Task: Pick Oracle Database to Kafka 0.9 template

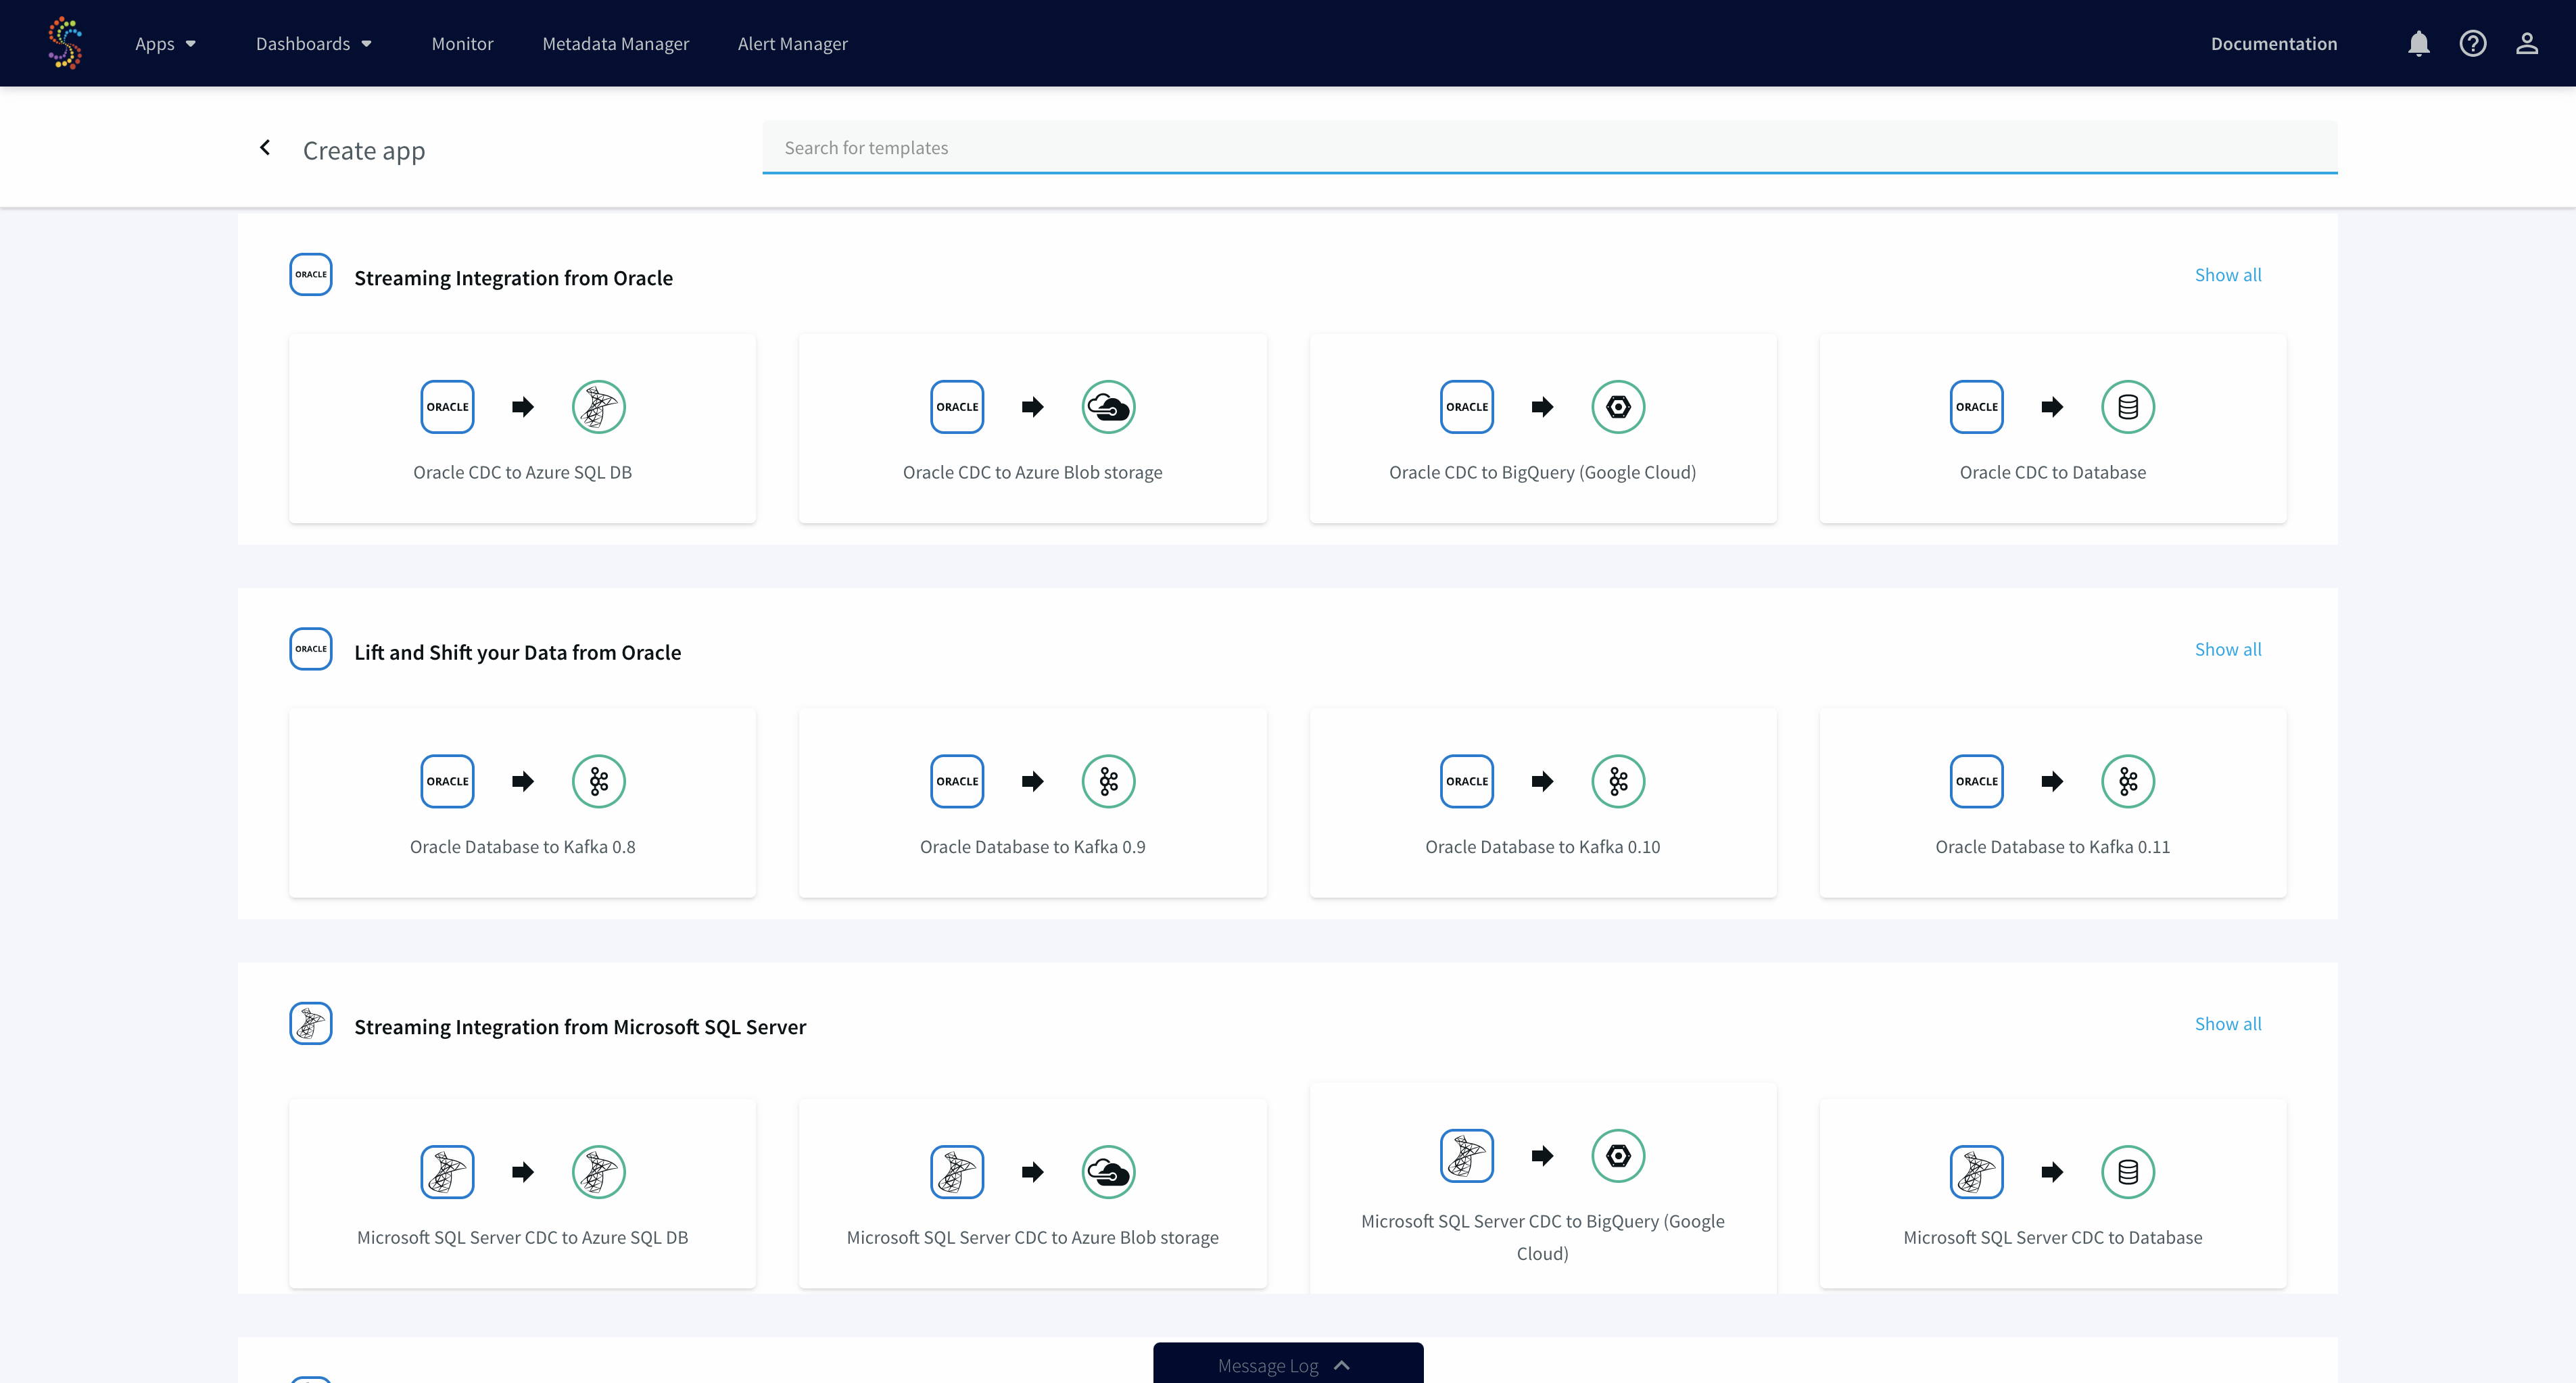Action: (x=1032, y=803)
